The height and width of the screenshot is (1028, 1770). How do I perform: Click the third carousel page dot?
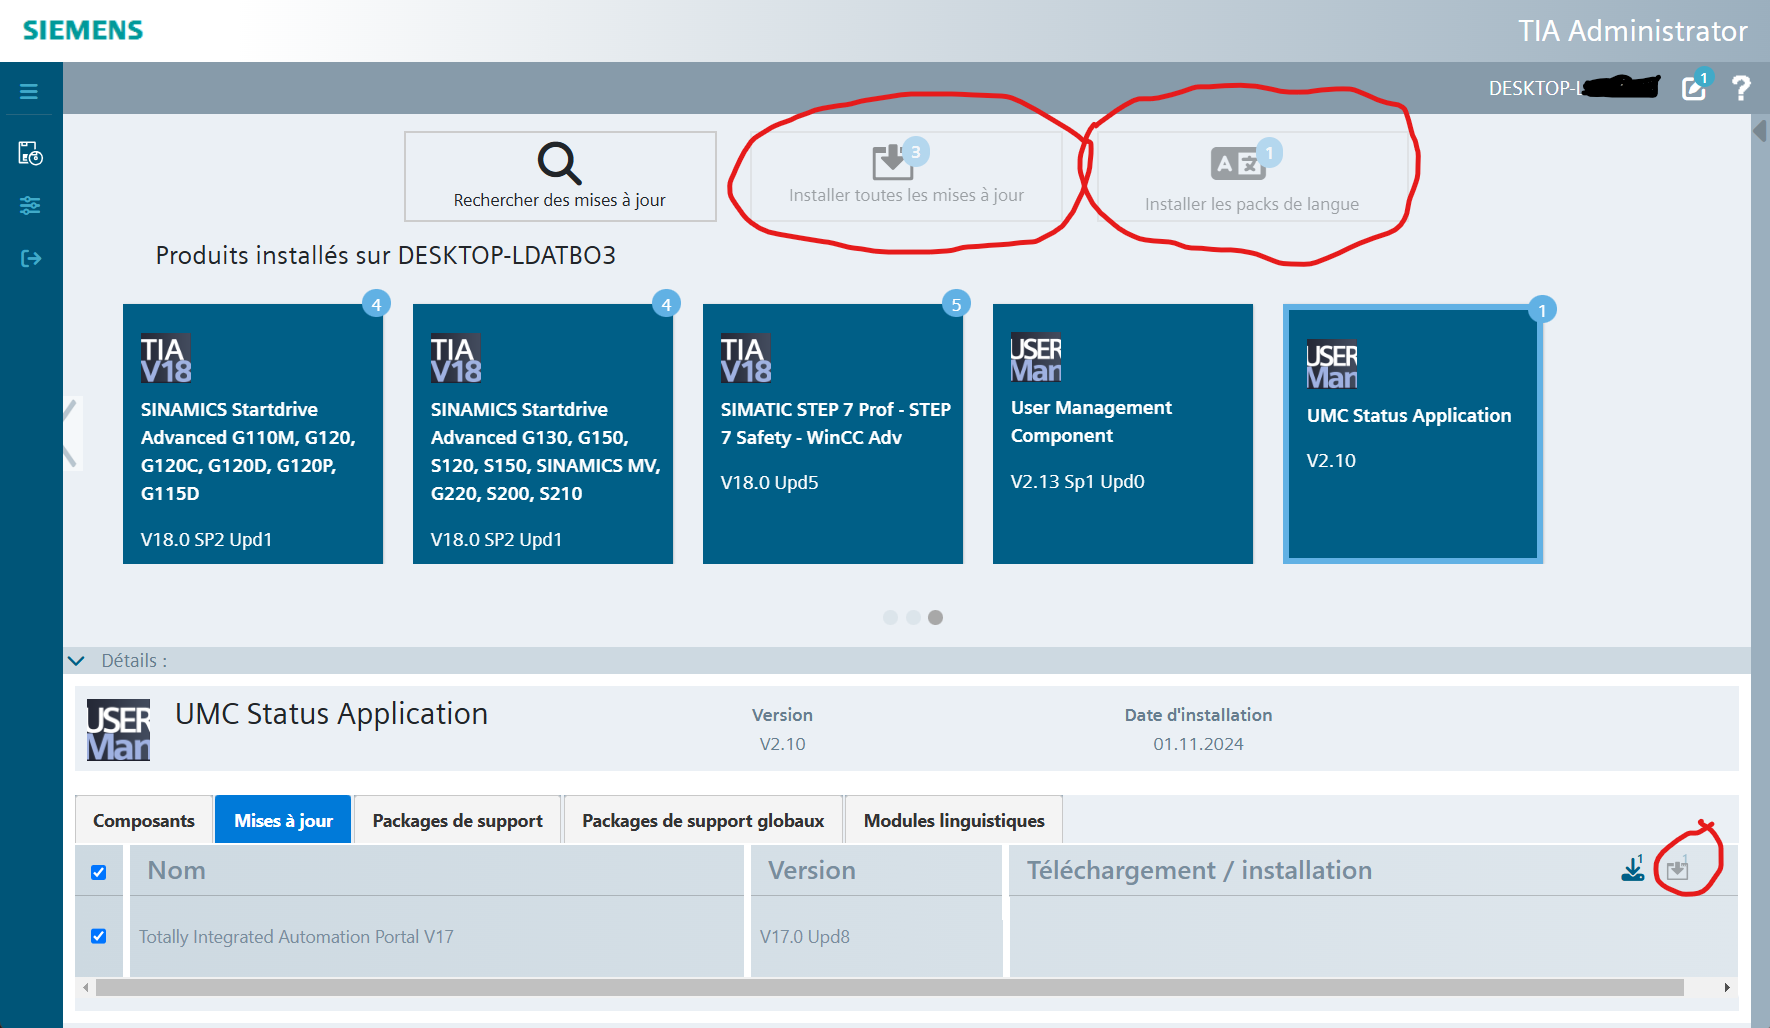(935, 617)
